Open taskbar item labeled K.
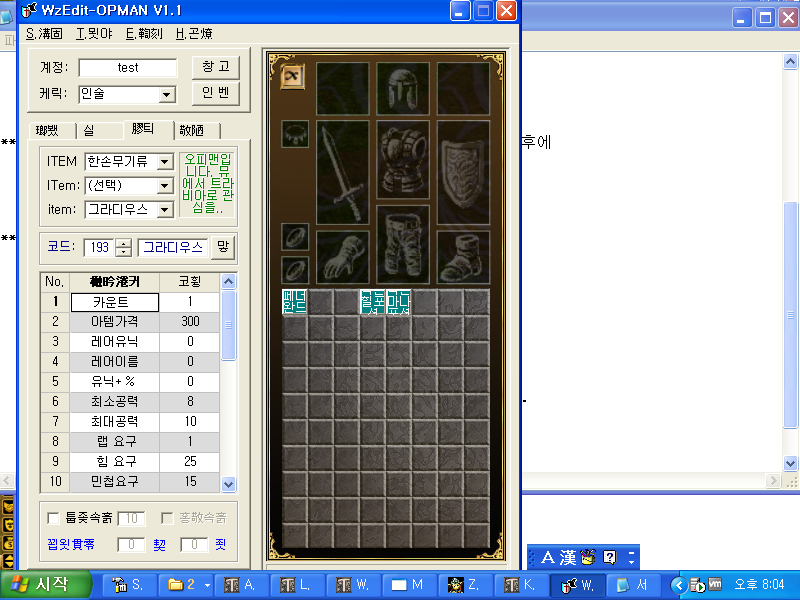Screen dimensions: 800x600 click(520, 585)
